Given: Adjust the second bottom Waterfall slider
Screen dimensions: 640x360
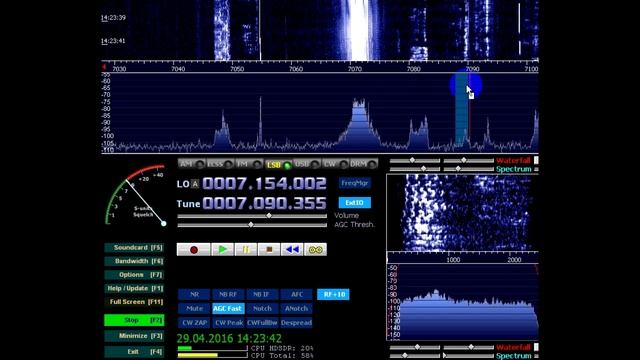Looking at the screenshot, I should pyautogui.click(x=469, y=347).
